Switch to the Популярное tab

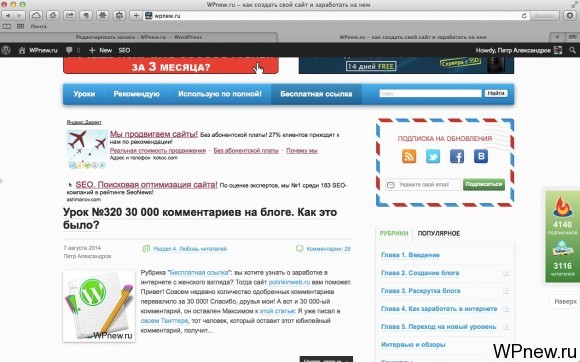point(439,233)
